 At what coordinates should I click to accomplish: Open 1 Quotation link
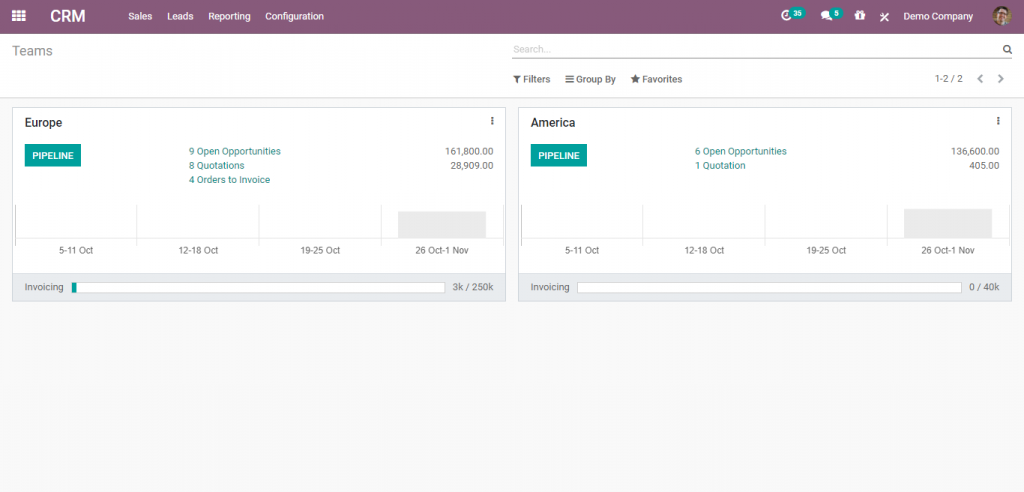pyautogui.click(x=720, y=165)
